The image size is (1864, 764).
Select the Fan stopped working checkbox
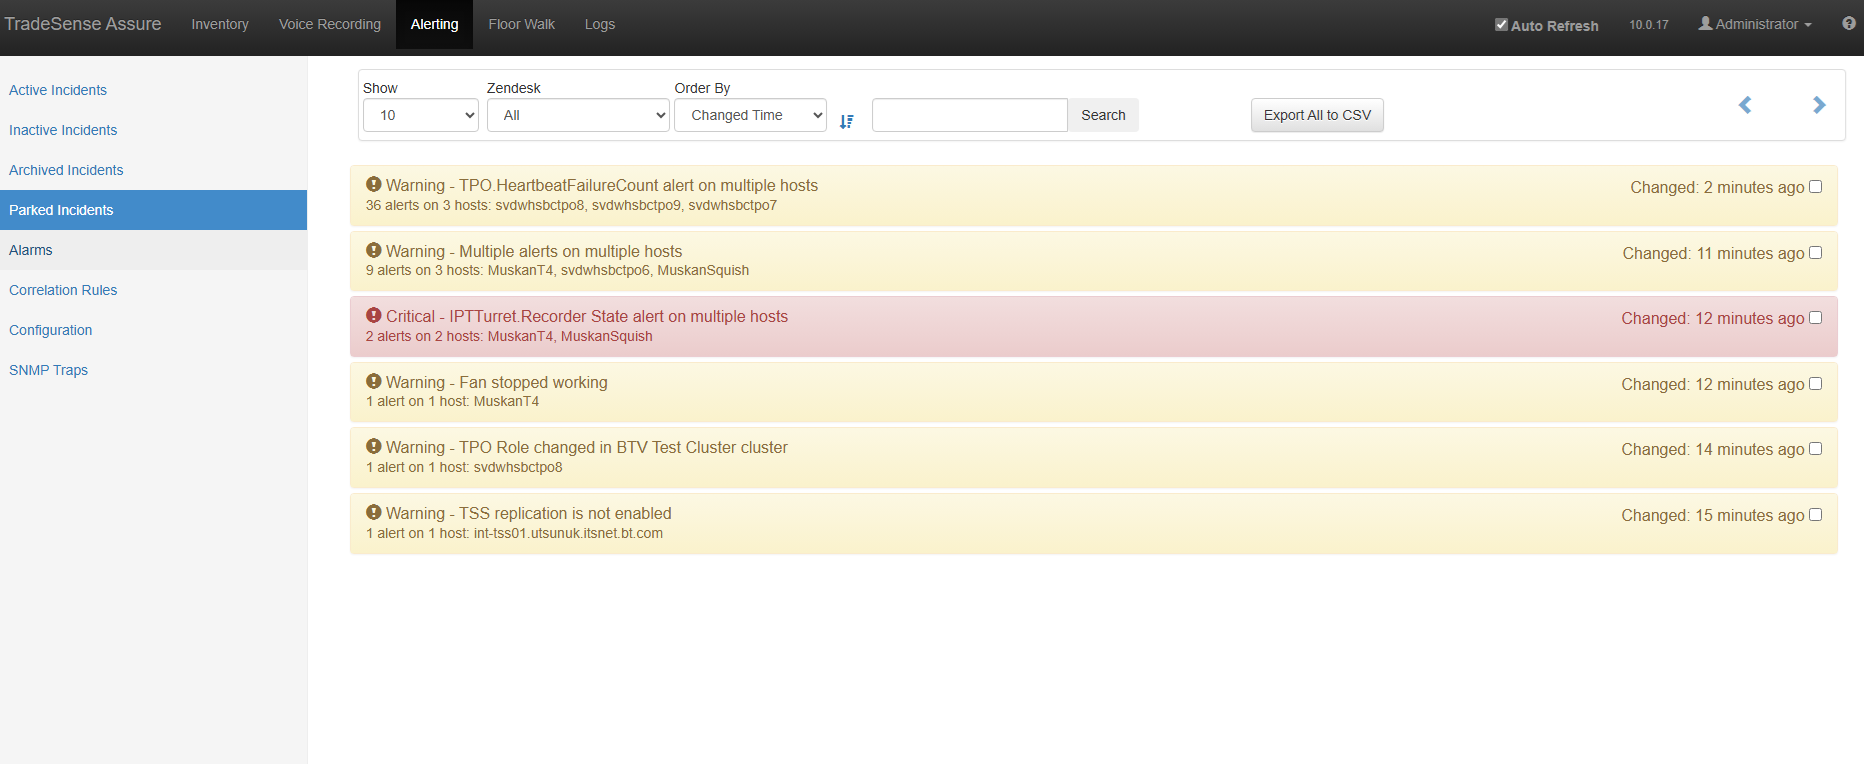pos(1816,384)
